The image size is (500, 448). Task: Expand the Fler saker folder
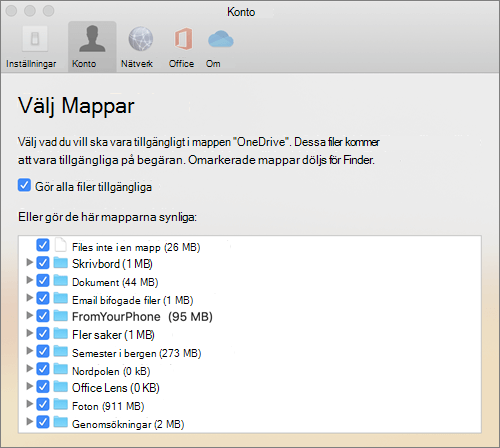click(29, 333)
